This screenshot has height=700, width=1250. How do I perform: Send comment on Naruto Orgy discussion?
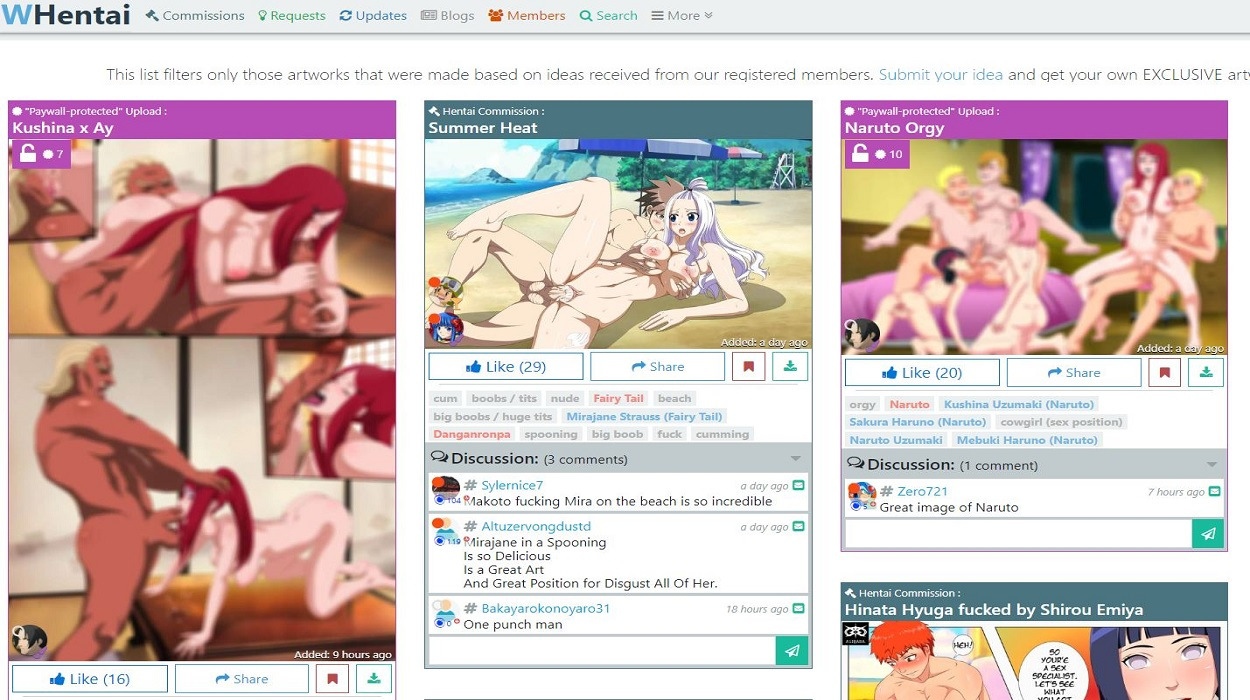(x=1208, y=533)
